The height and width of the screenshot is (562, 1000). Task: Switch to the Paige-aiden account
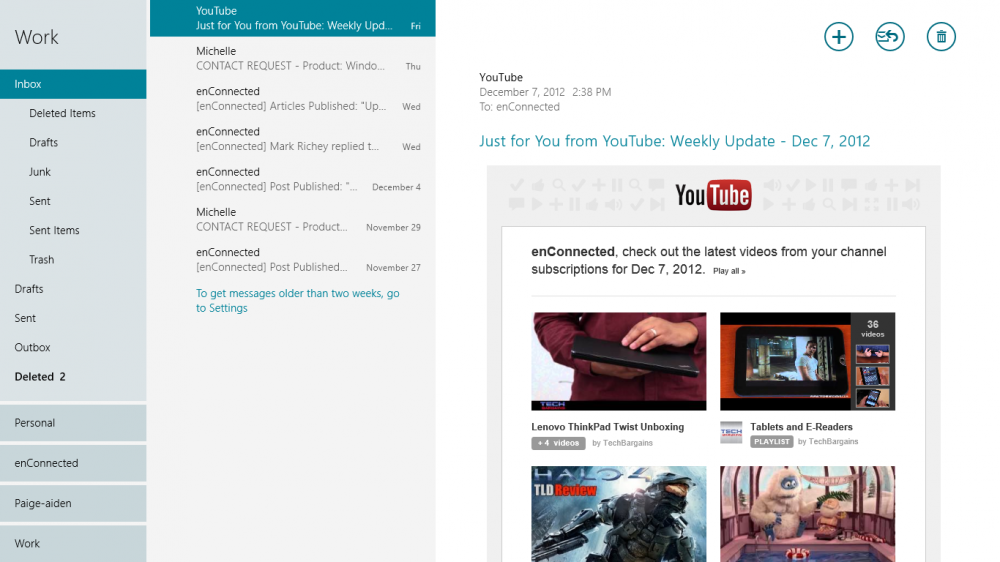pos(73,503)
